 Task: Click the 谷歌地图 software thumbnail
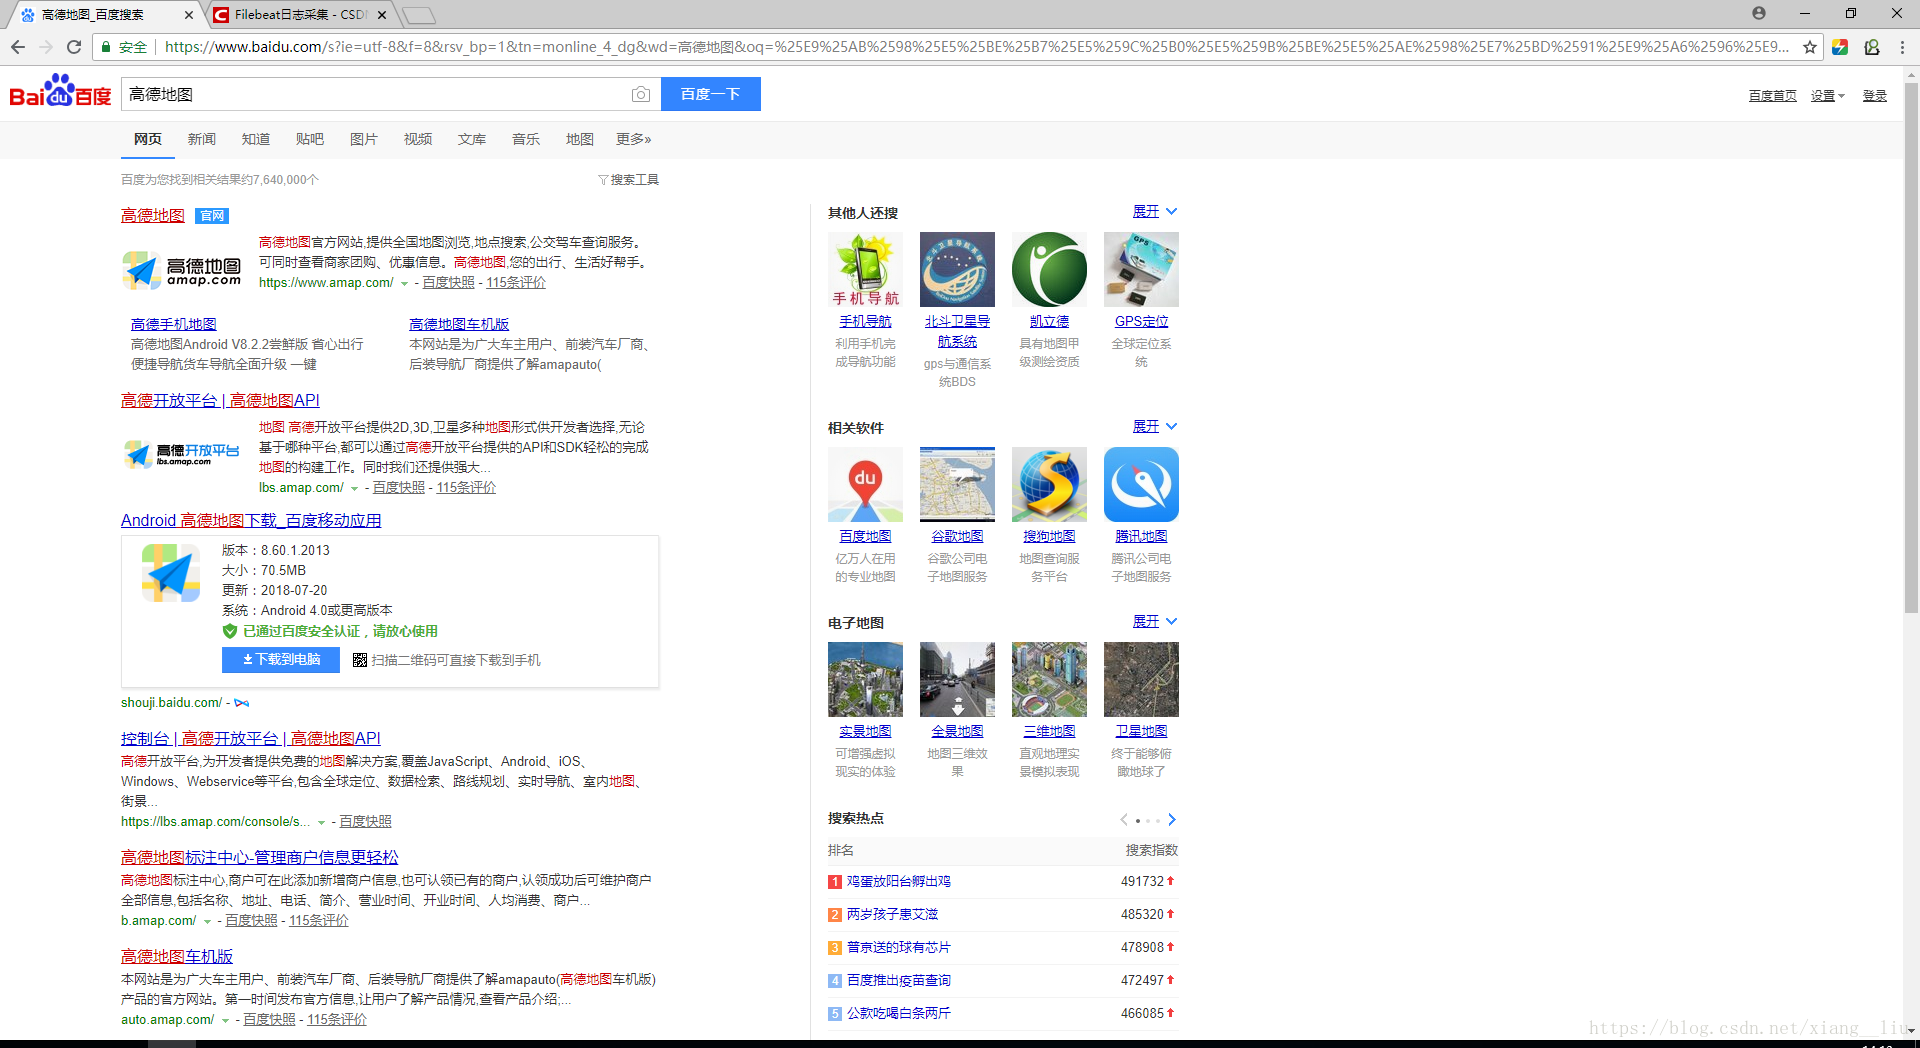(957, 484)
